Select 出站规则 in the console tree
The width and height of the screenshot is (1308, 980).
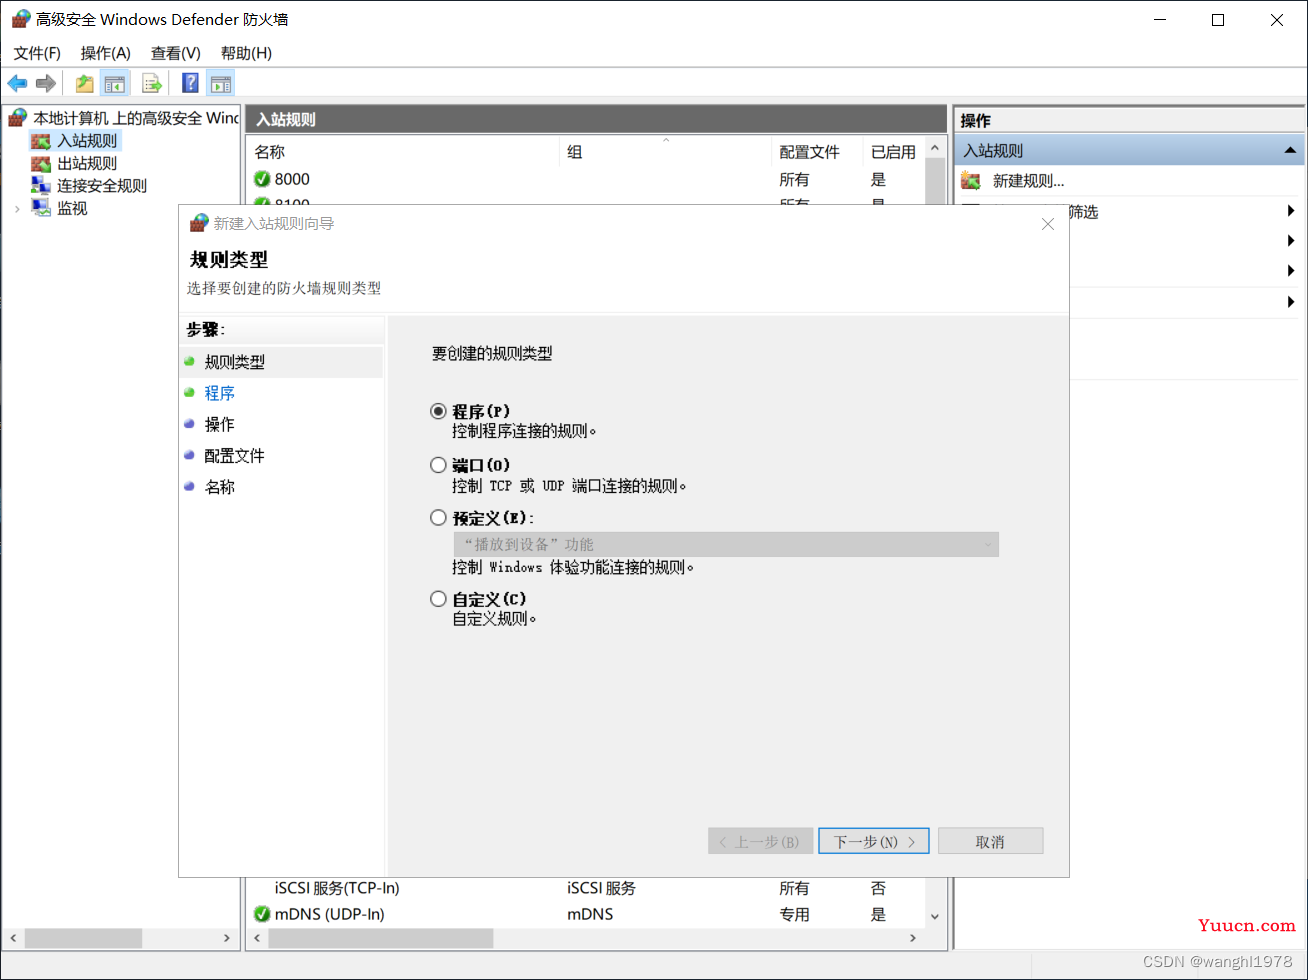coord(87,163)
